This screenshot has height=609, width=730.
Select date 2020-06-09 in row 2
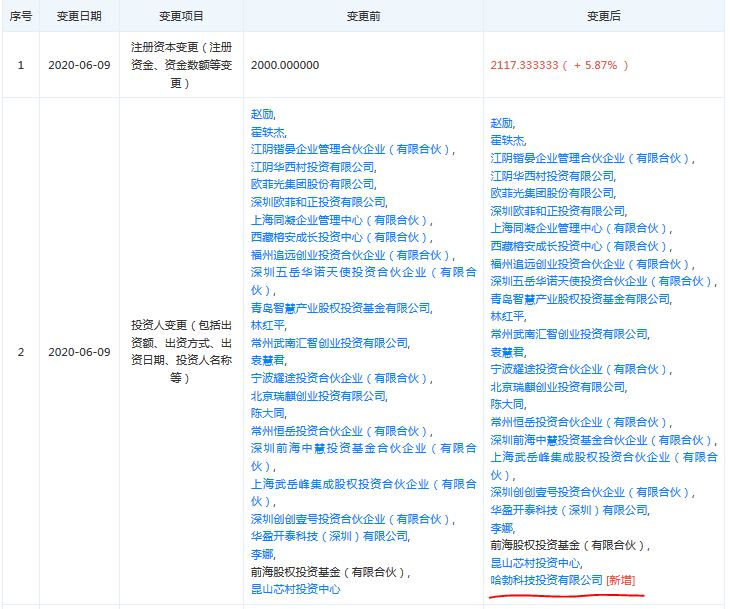[79, 352]
